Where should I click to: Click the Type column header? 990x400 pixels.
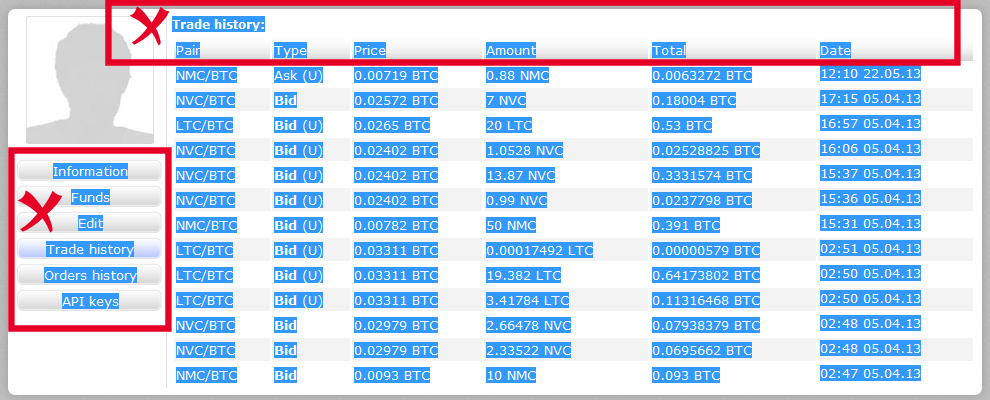click(290, 50)
